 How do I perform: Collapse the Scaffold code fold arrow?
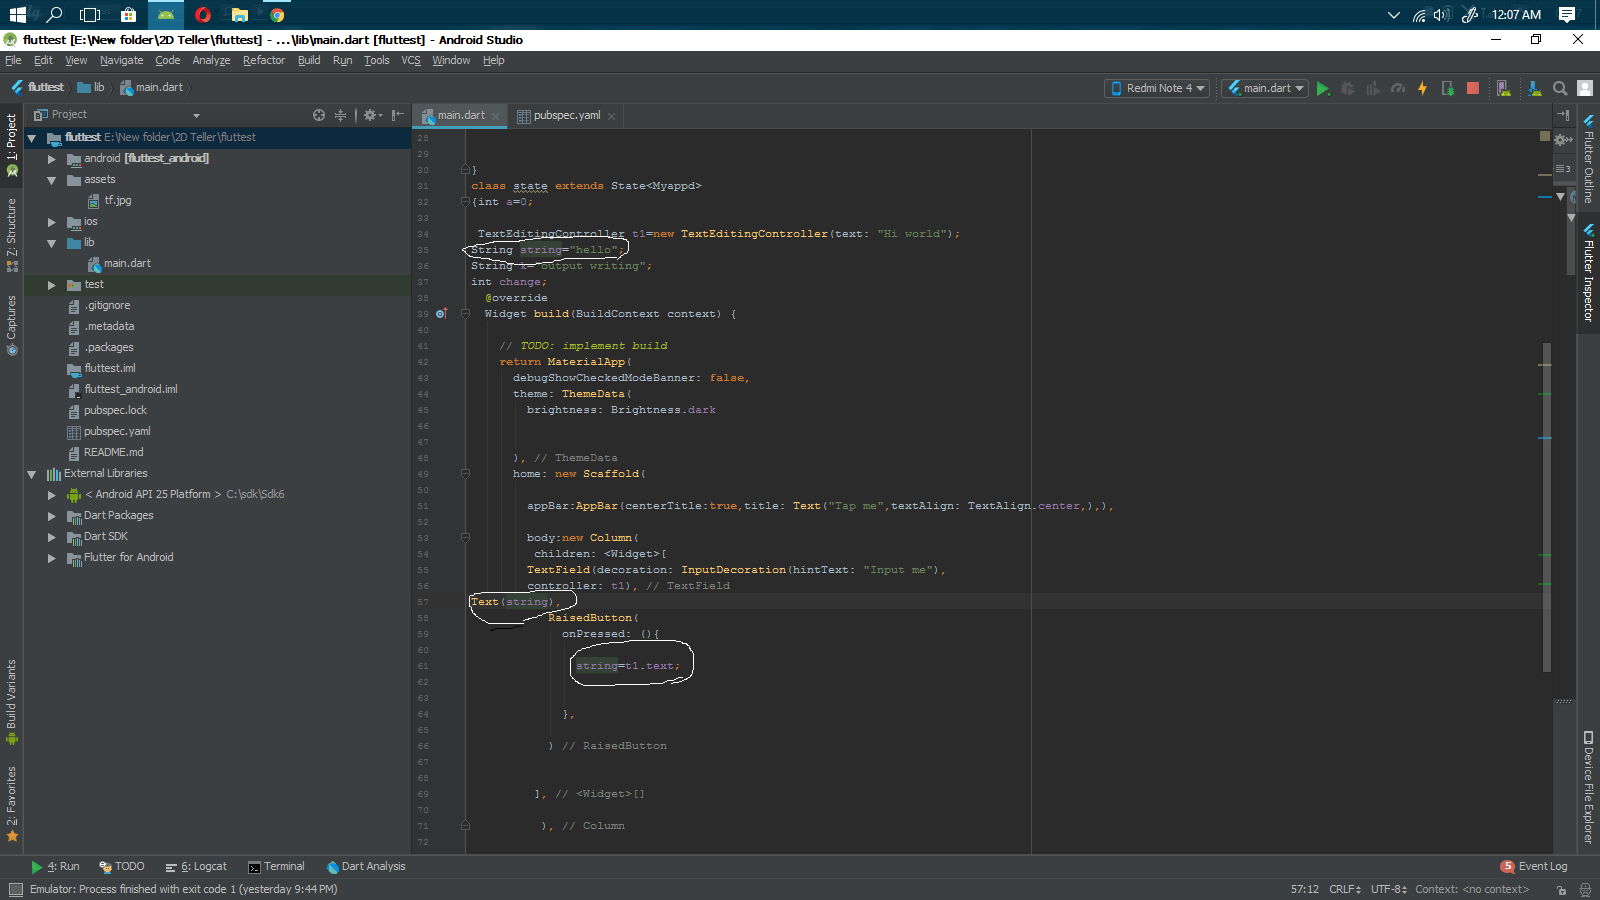[463, 473]
